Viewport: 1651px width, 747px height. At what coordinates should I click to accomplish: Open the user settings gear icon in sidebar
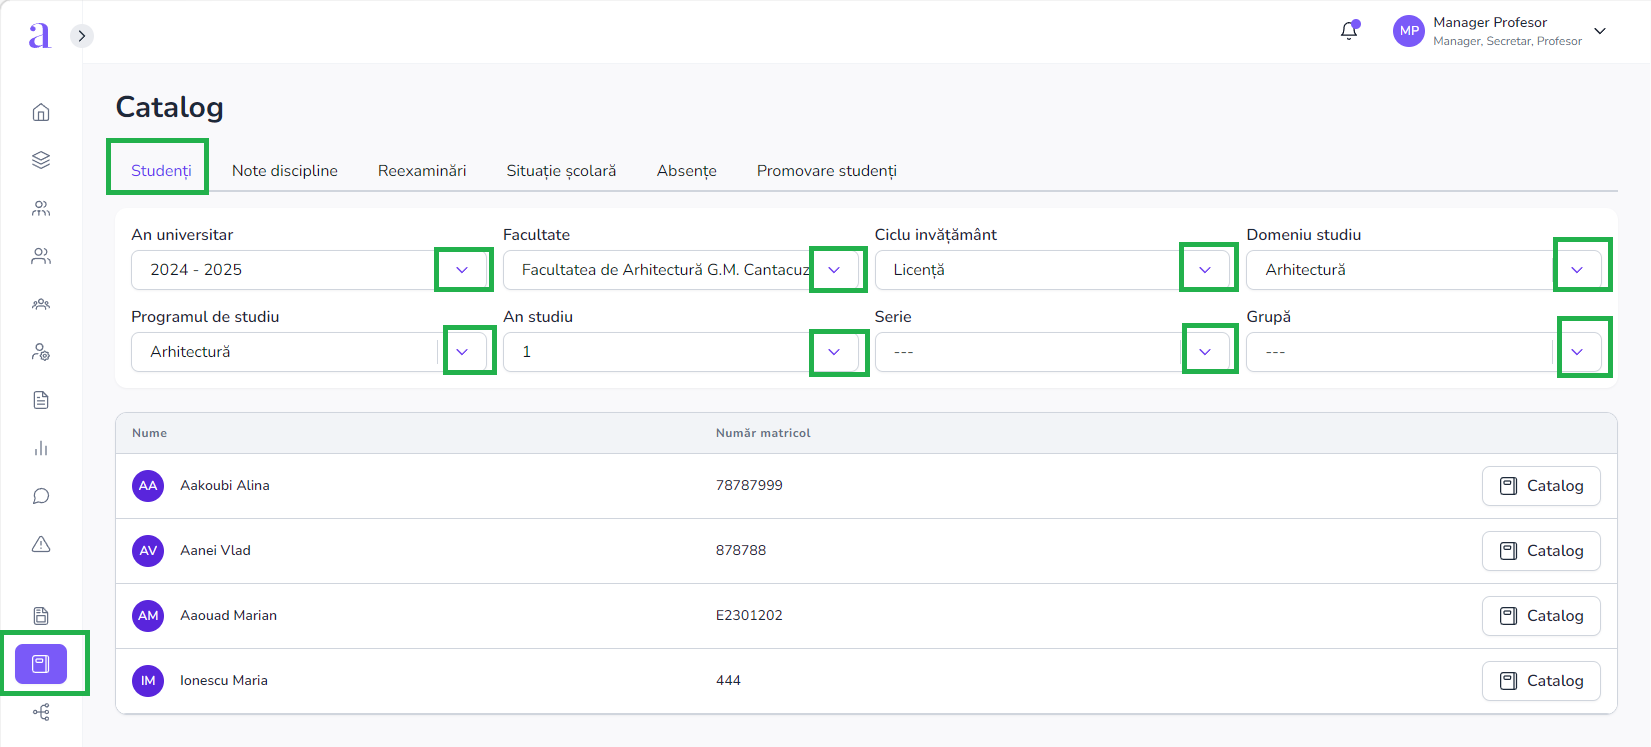[41, 352]
